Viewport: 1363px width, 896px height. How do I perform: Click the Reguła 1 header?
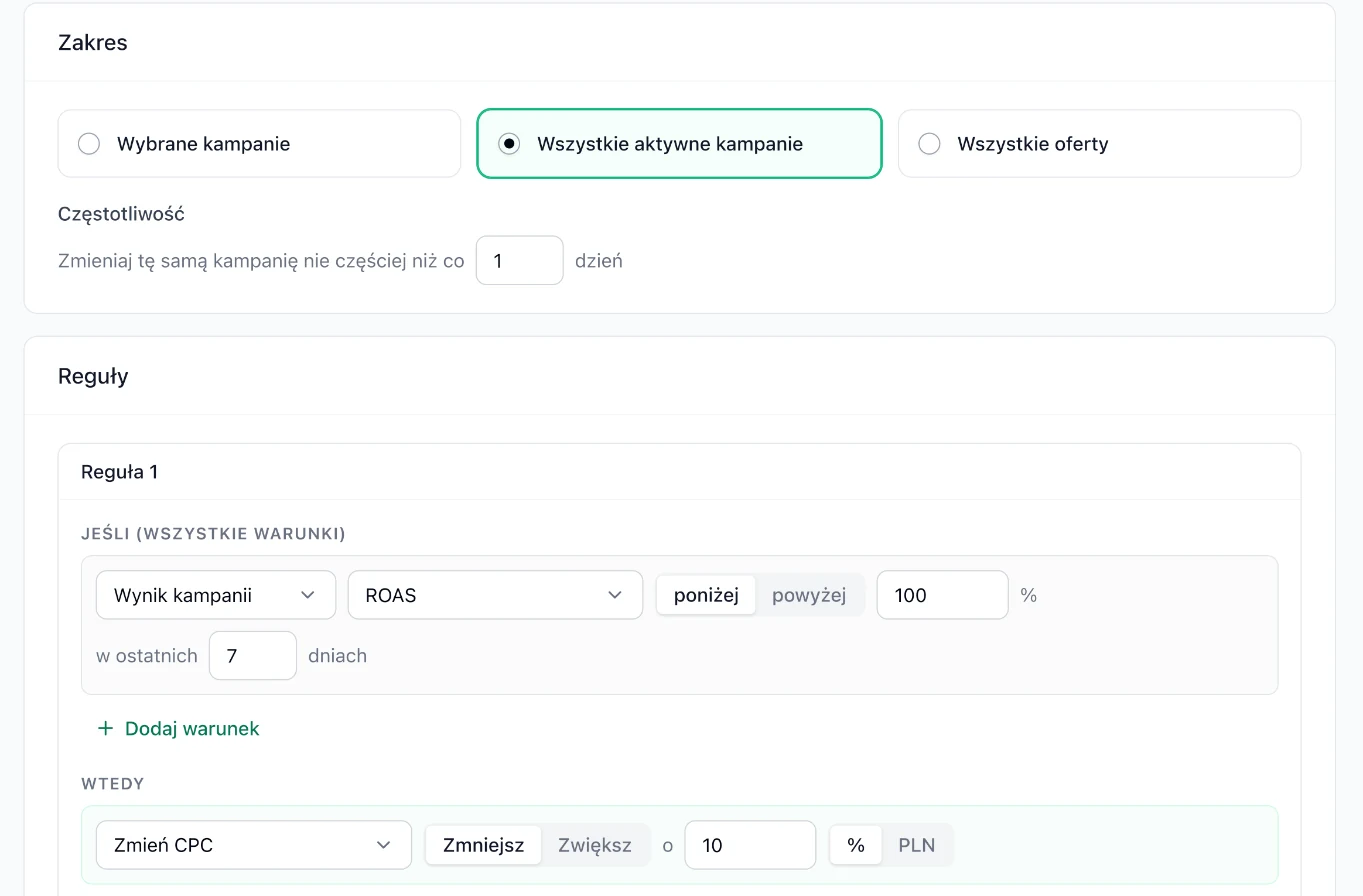click(x=119, y=472)
